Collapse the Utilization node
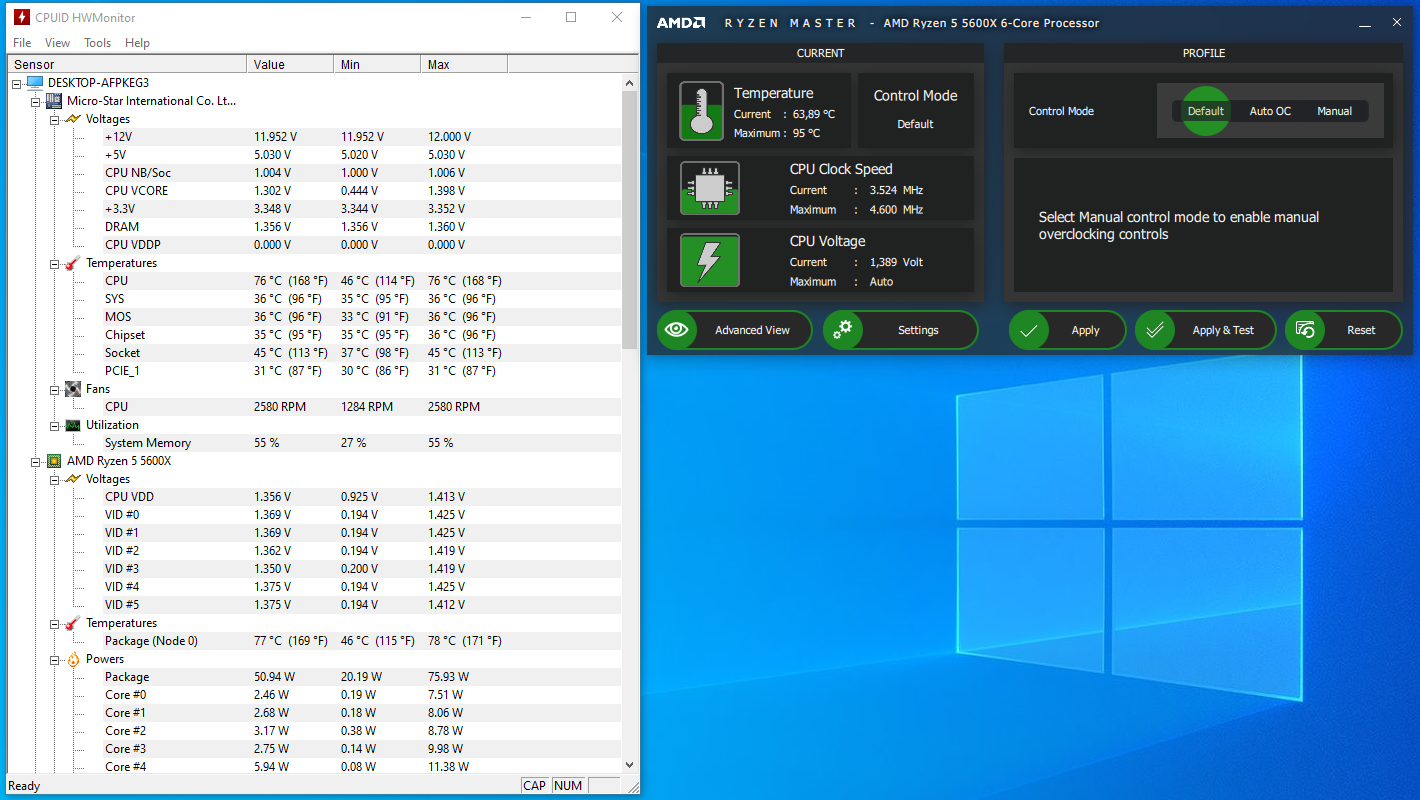1420x800 pixels. pyautogui.click(x=55, y=425)
